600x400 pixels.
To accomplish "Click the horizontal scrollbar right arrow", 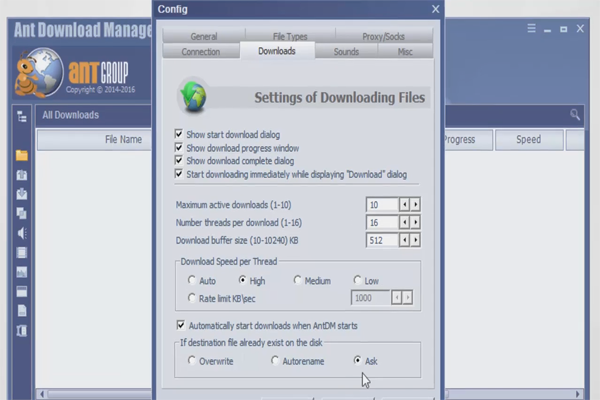I will tap(577, 394).
